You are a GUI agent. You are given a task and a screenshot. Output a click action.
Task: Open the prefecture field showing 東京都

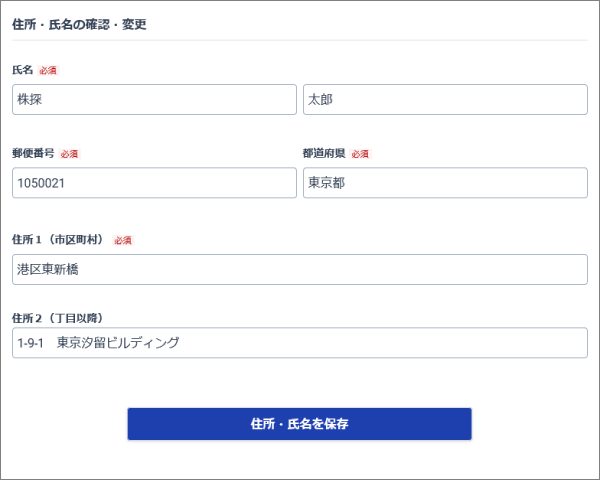444,183
